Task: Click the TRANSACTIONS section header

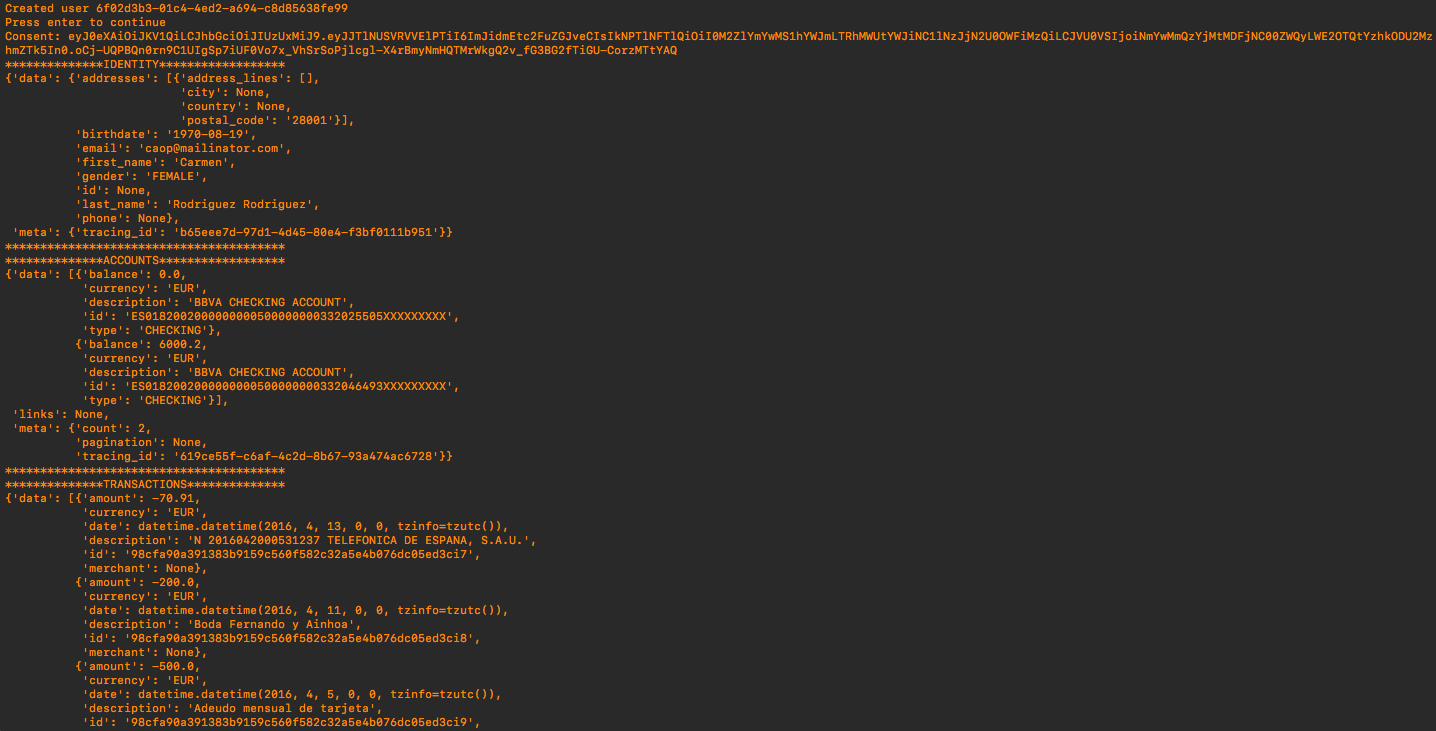Action: 145,484
